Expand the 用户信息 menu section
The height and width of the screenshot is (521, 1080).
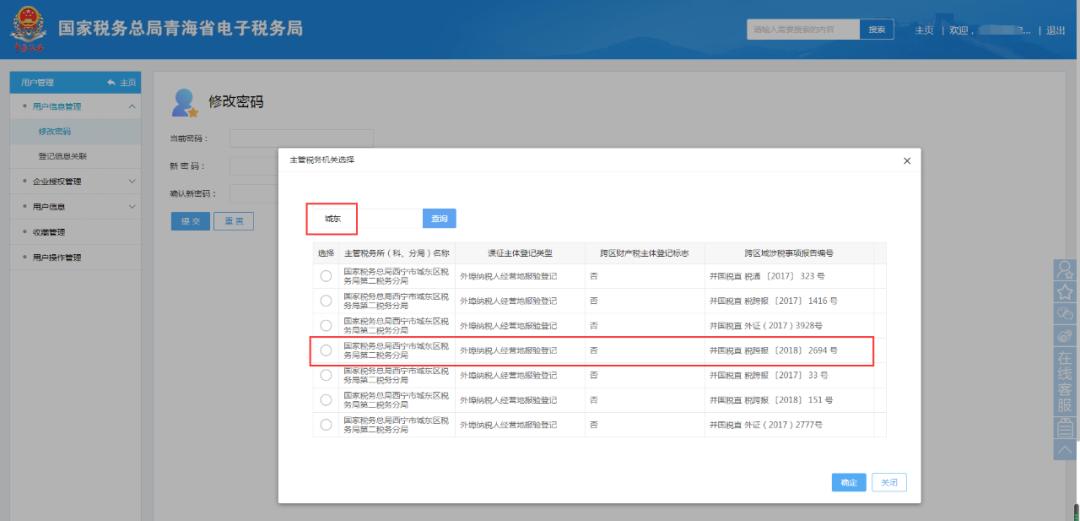pyautogui.click(x=131, y=207)
